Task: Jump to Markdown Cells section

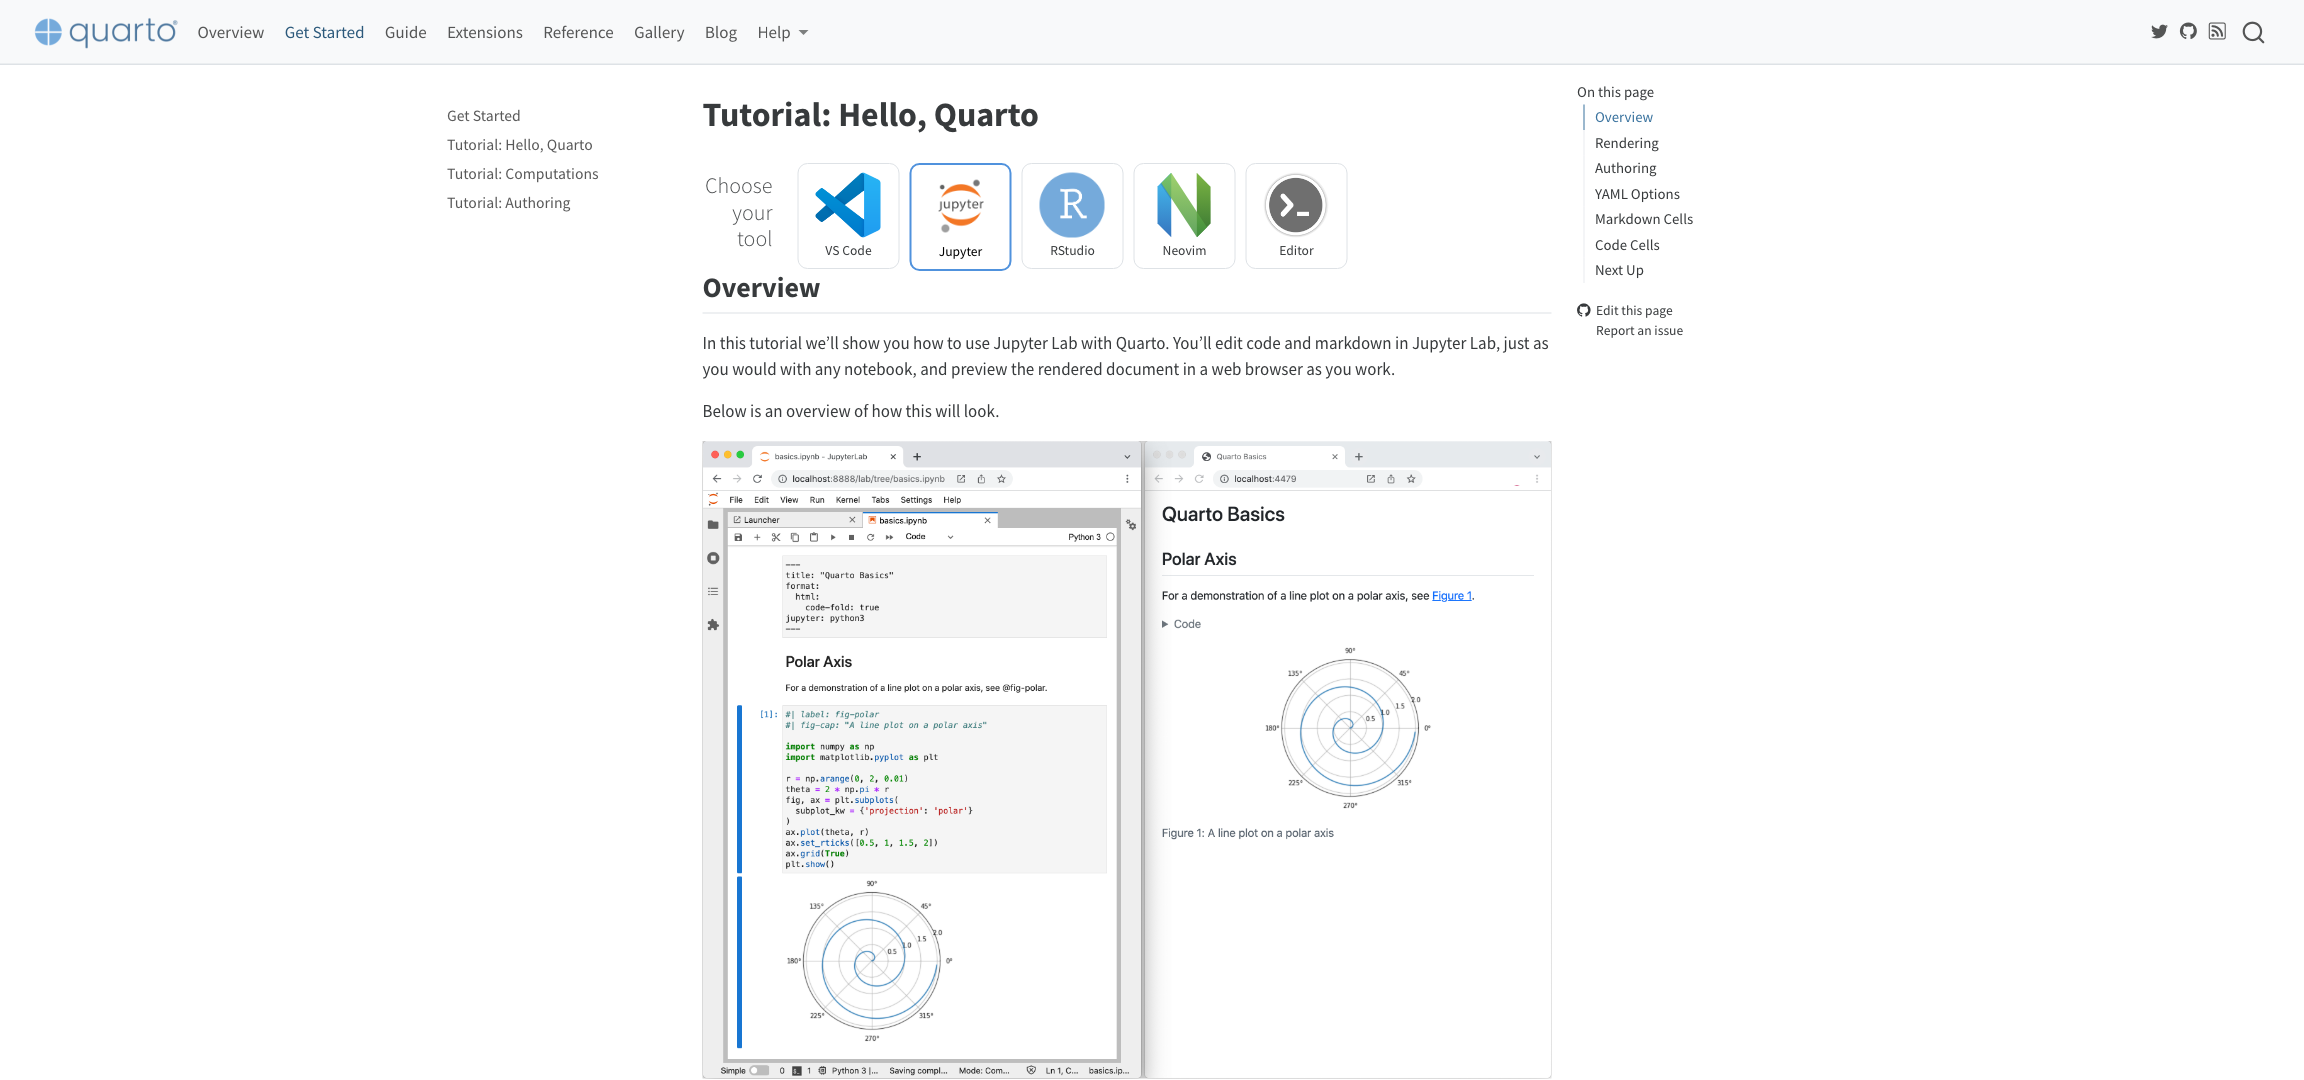Action: point(1643,219)
